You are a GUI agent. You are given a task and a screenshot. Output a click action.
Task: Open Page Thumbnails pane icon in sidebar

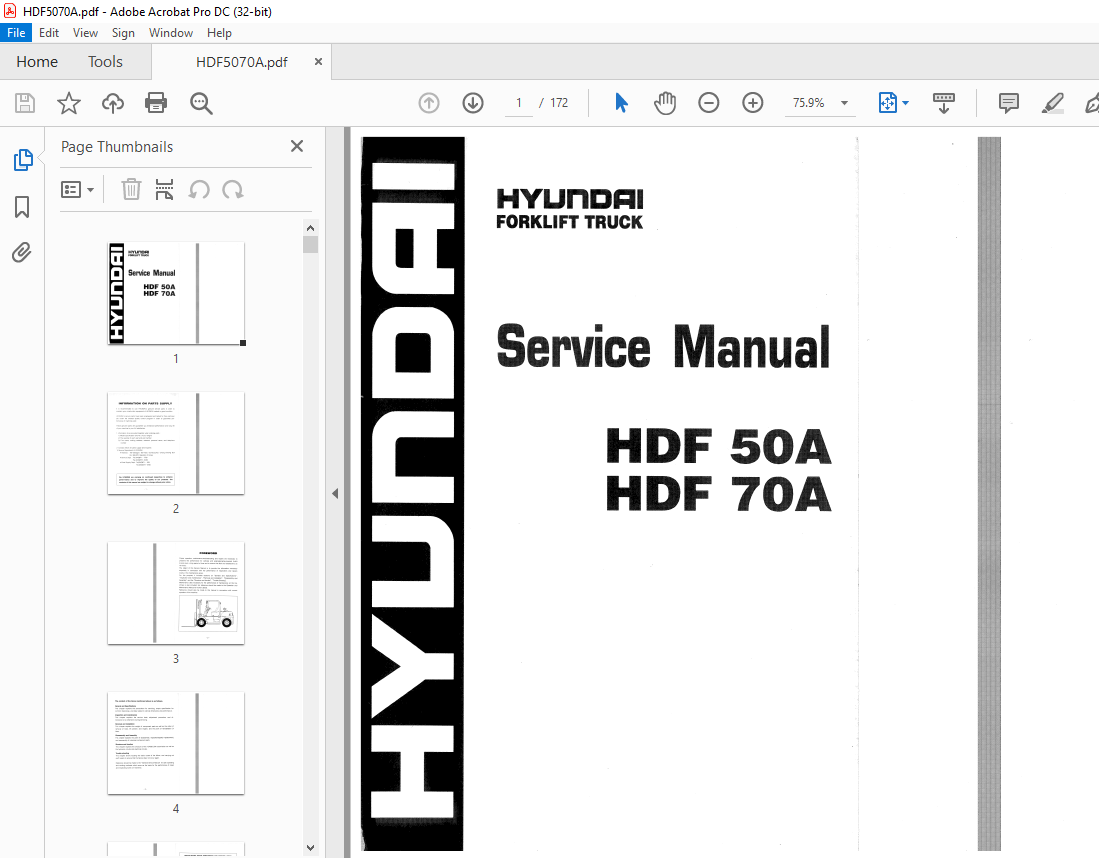pyautogui.click(x=22, y=160)
